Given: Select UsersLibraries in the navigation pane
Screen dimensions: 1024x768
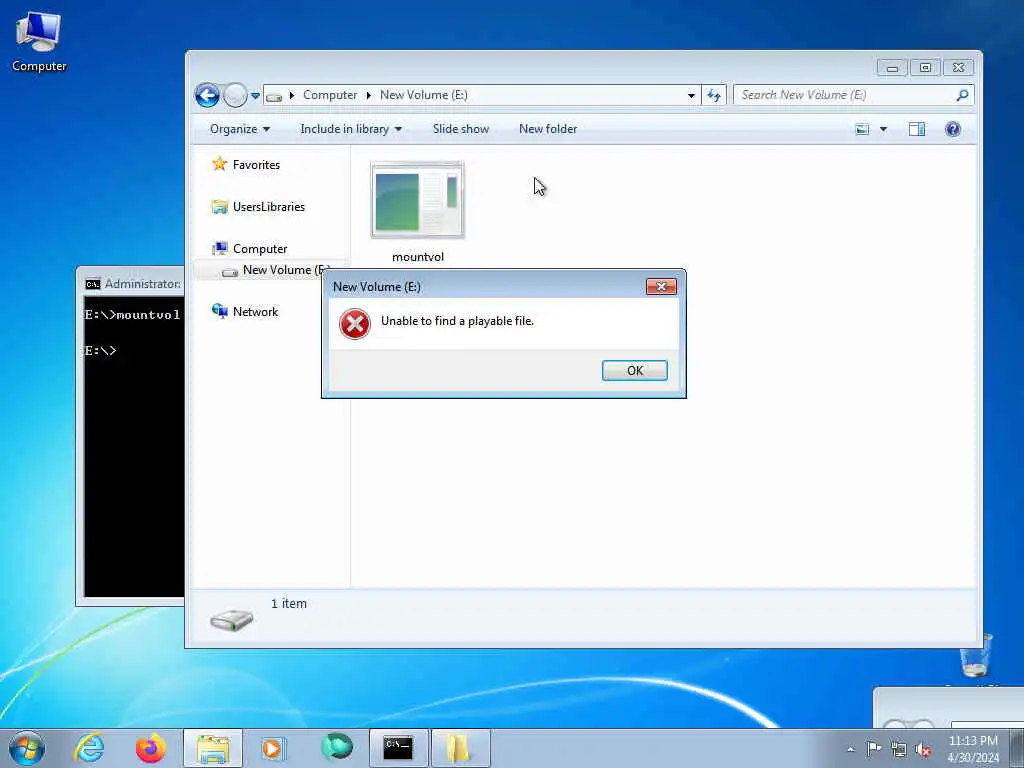Looking at the screenshot, I should [x=268, y=207].
